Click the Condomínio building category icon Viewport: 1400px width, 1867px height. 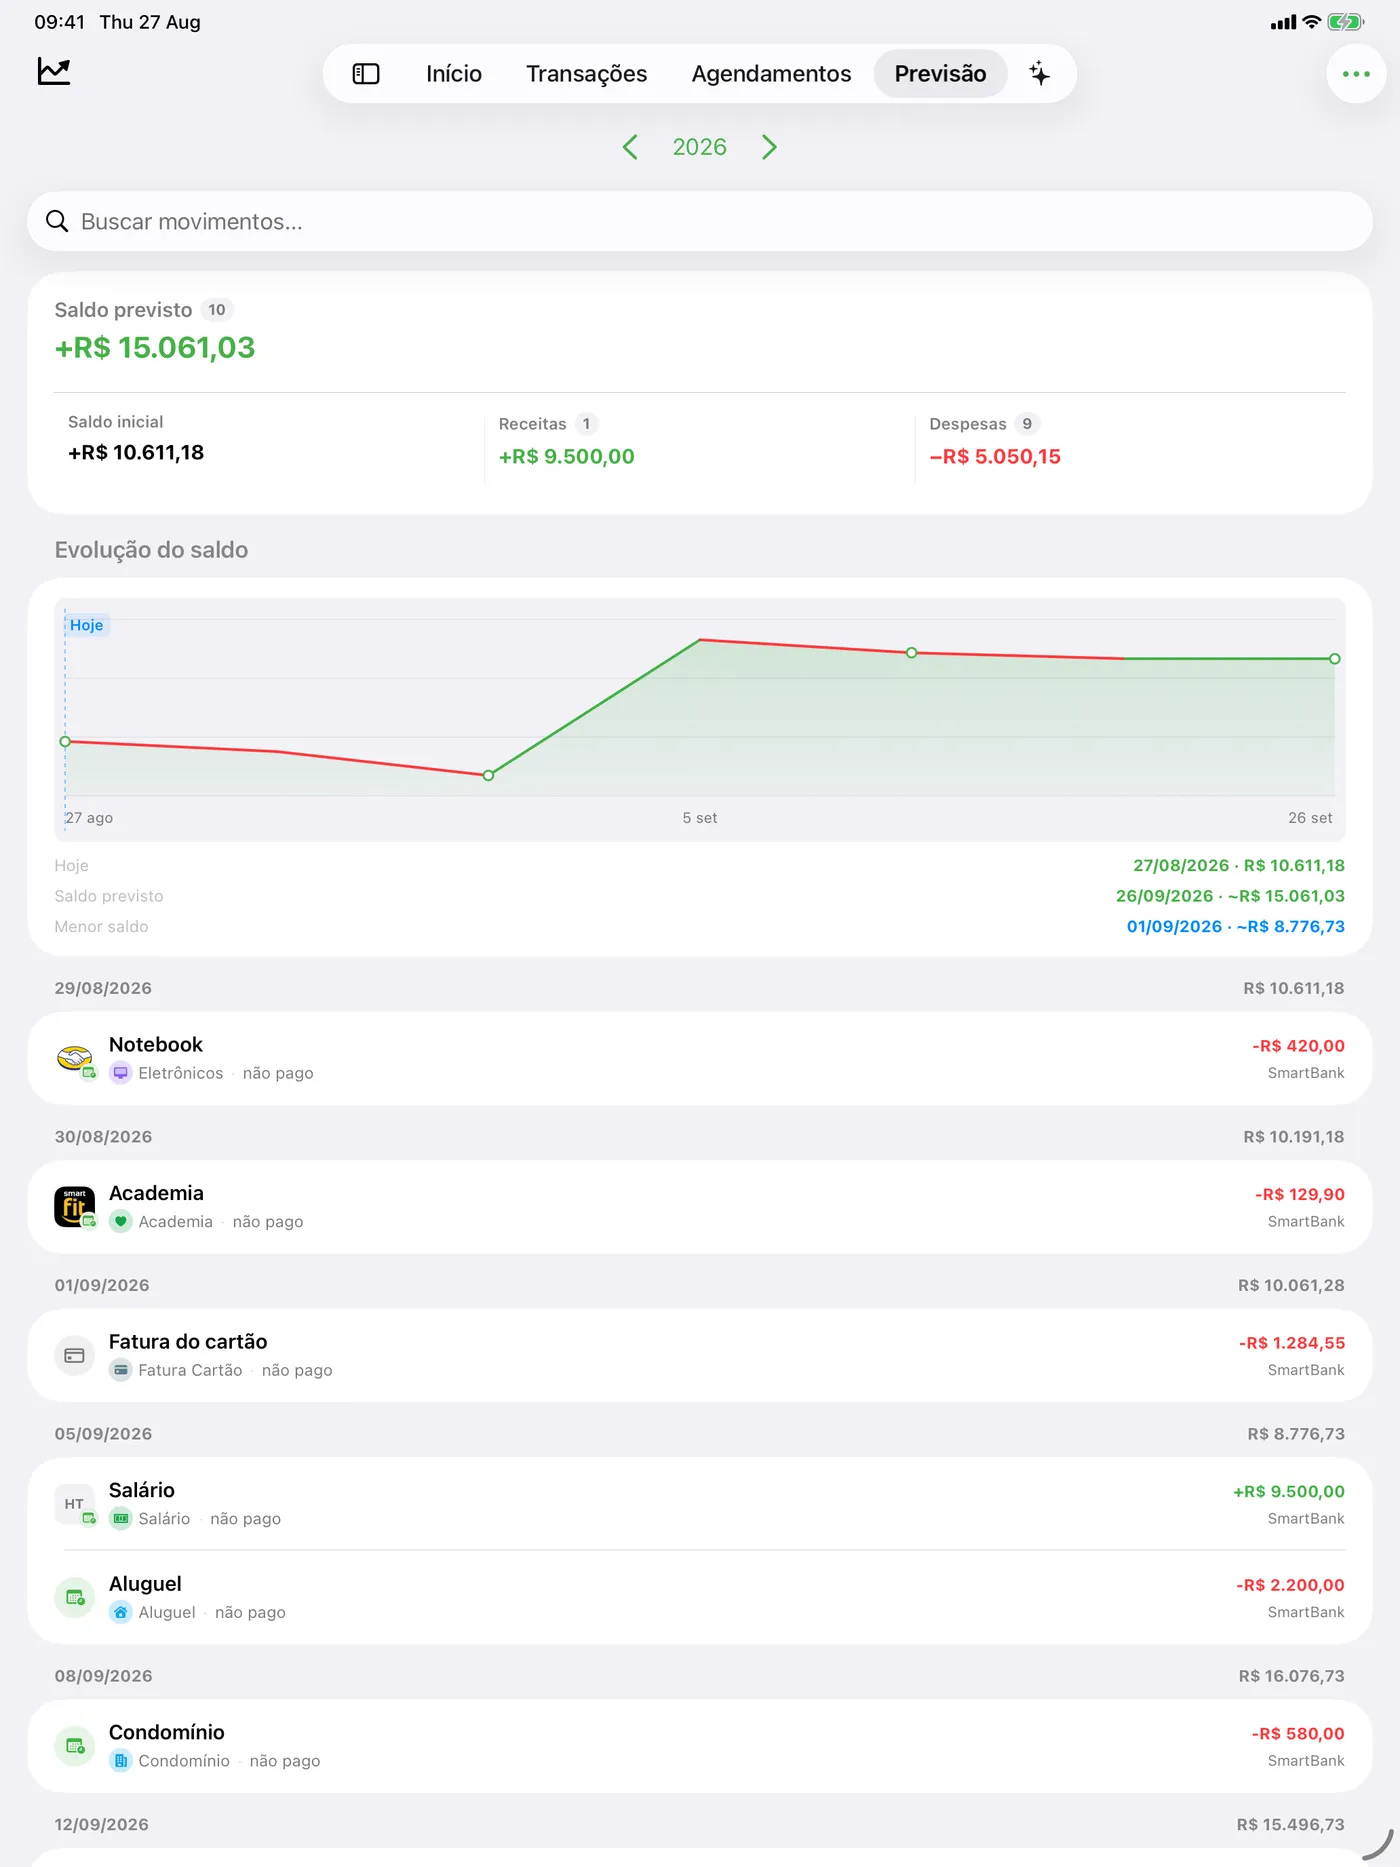(x=120, y=1761)
